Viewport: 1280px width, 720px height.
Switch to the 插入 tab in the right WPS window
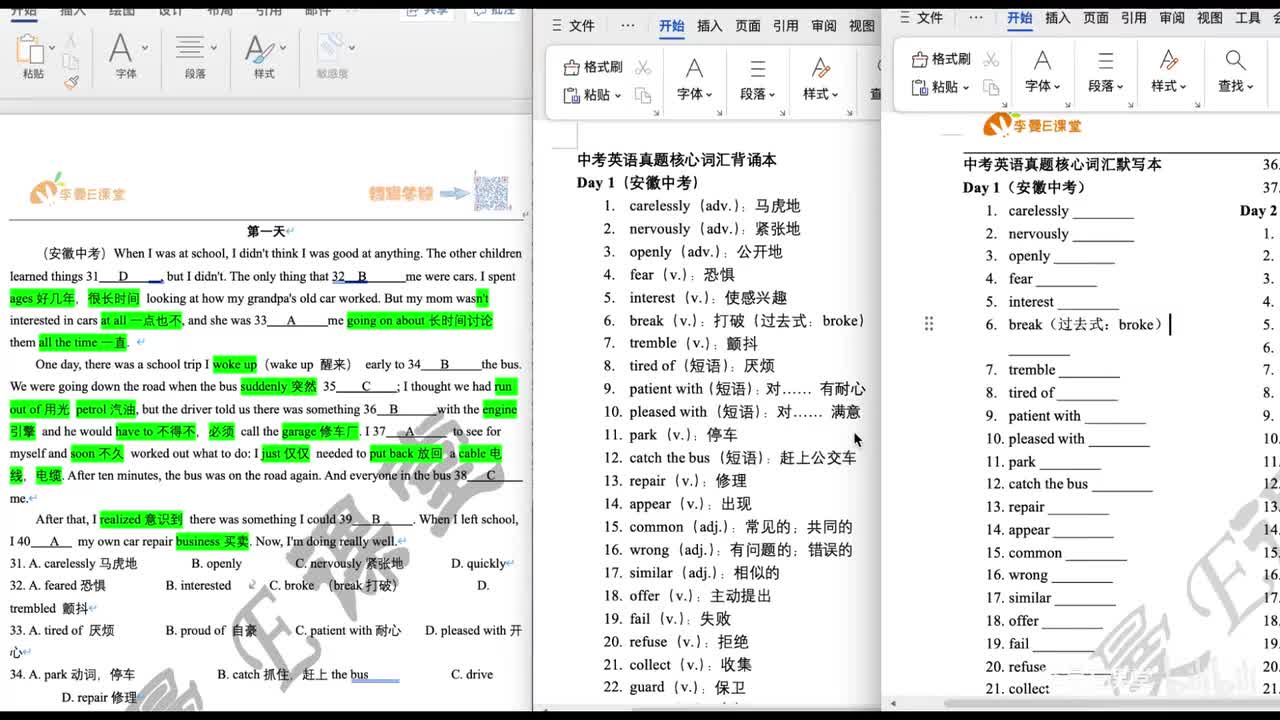pos(1058,18)
